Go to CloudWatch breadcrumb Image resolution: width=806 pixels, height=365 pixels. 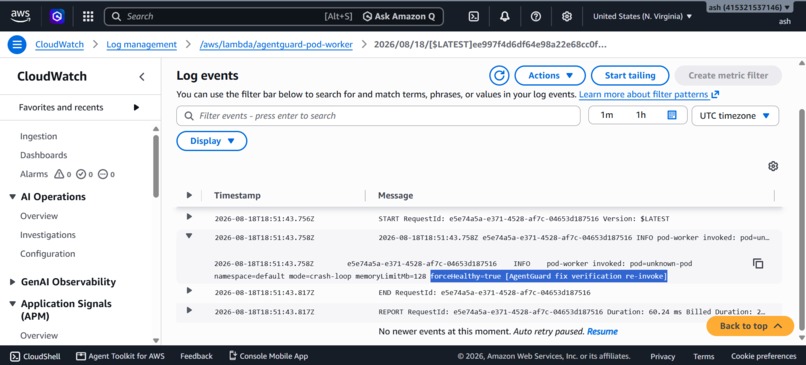(x=60, y=44)
